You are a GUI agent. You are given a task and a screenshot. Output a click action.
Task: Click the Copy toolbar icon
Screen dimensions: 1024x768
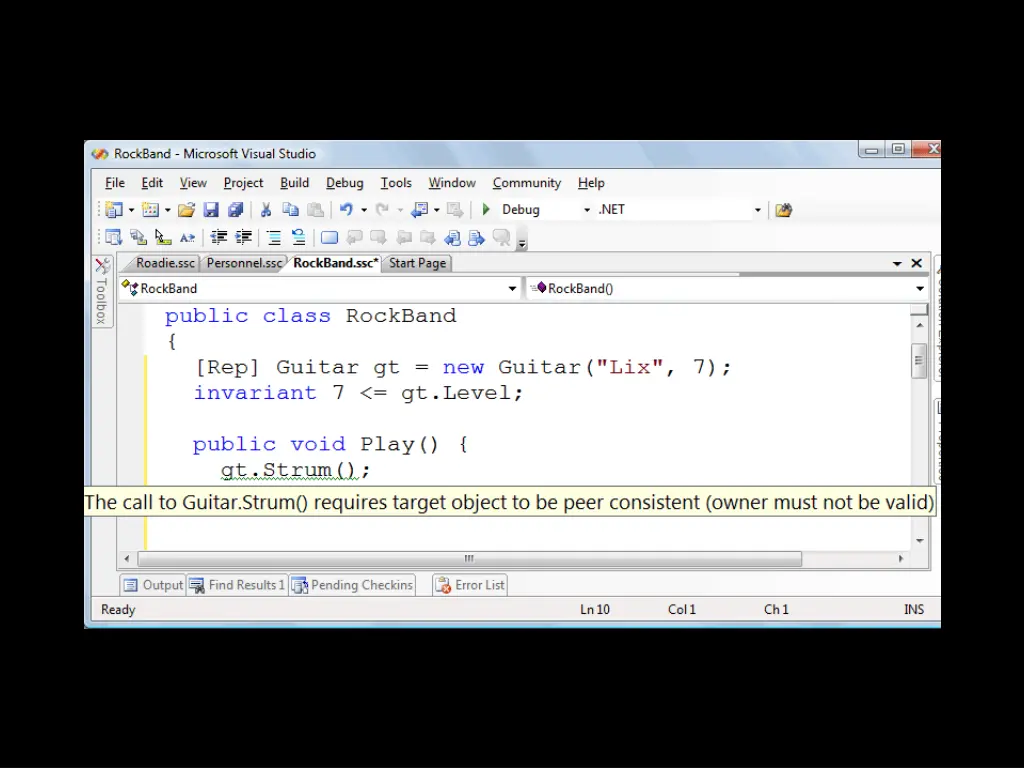(x=290, y=210)
